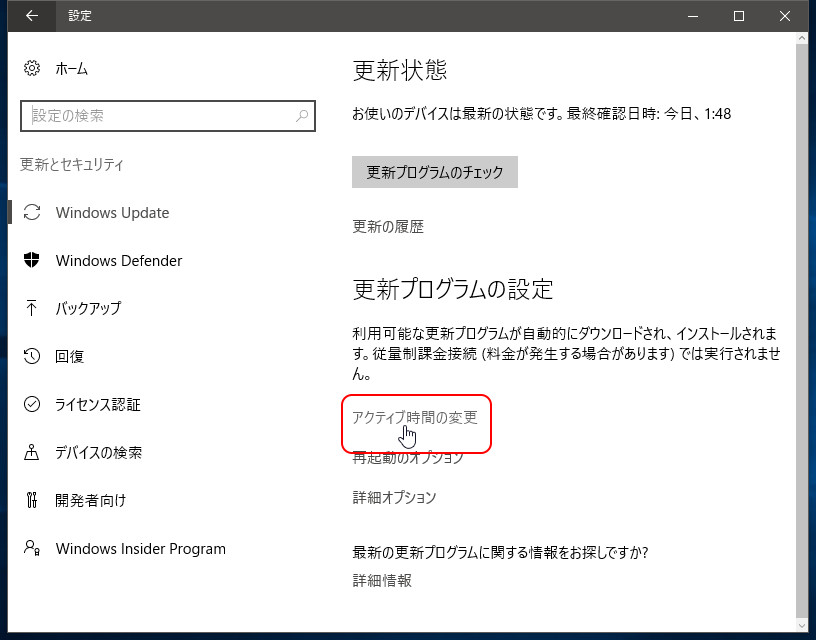Open ホーム using the gear icon
816x640 pixels.
tap(29, 68)
